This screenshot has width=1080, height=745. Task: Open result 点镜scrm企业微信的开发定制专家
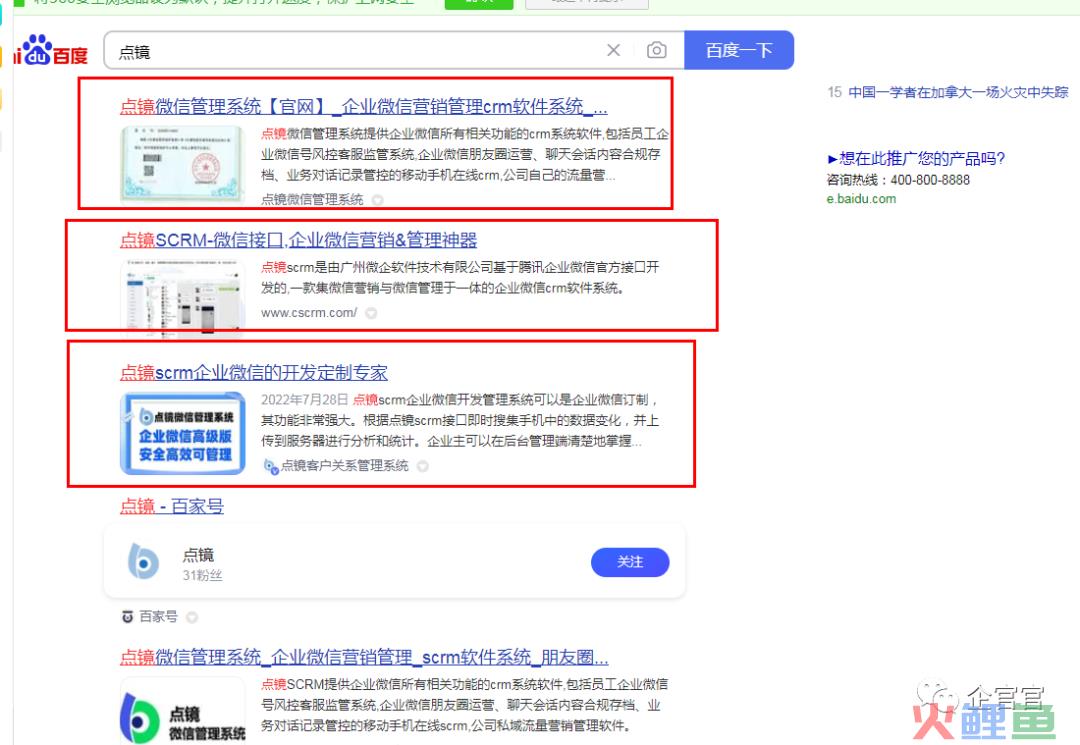click(x=253, y=373)
